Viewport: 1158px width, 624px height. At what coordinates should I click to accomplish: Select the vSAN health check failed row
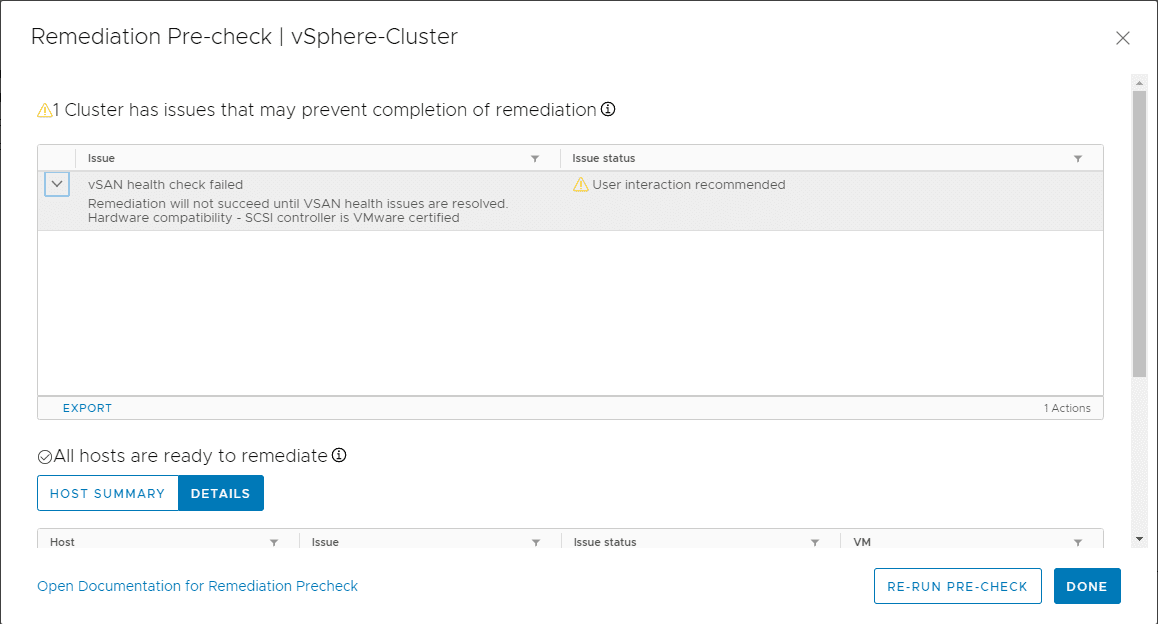tap(320, 201)
